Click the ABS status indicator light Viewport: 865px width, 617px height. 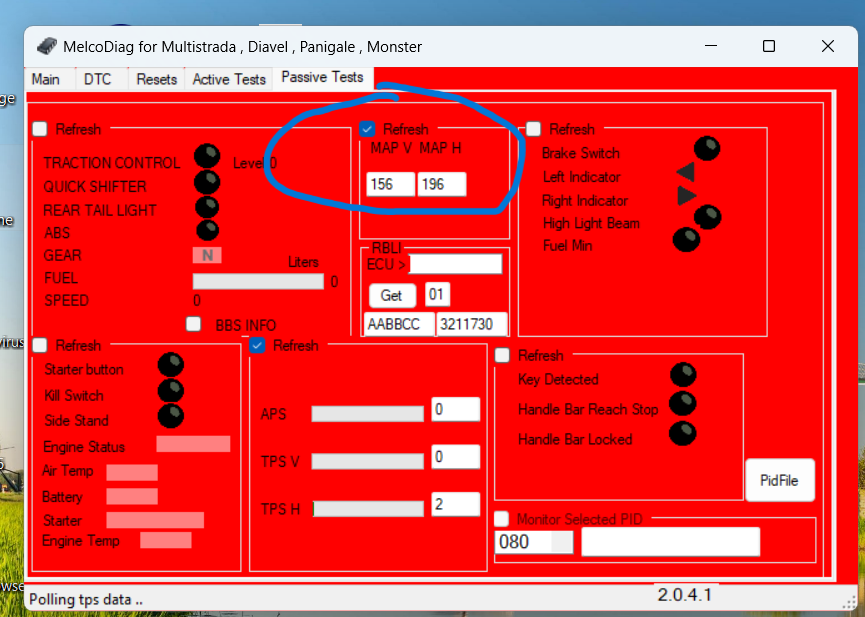pos(208,230)
